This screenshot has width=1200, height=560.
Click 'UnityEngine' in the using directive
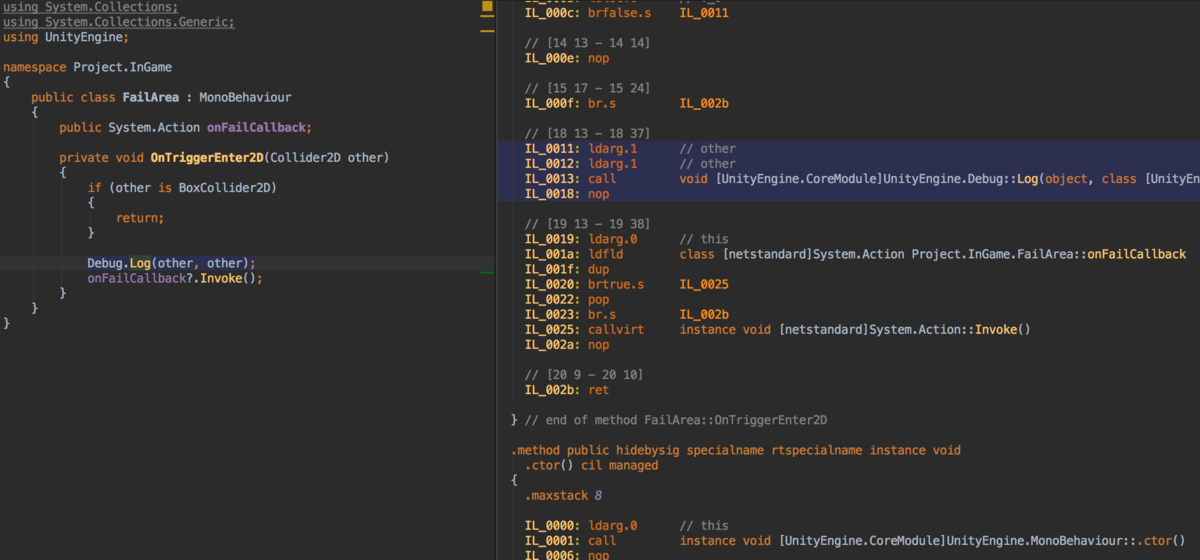pos(83,37)
